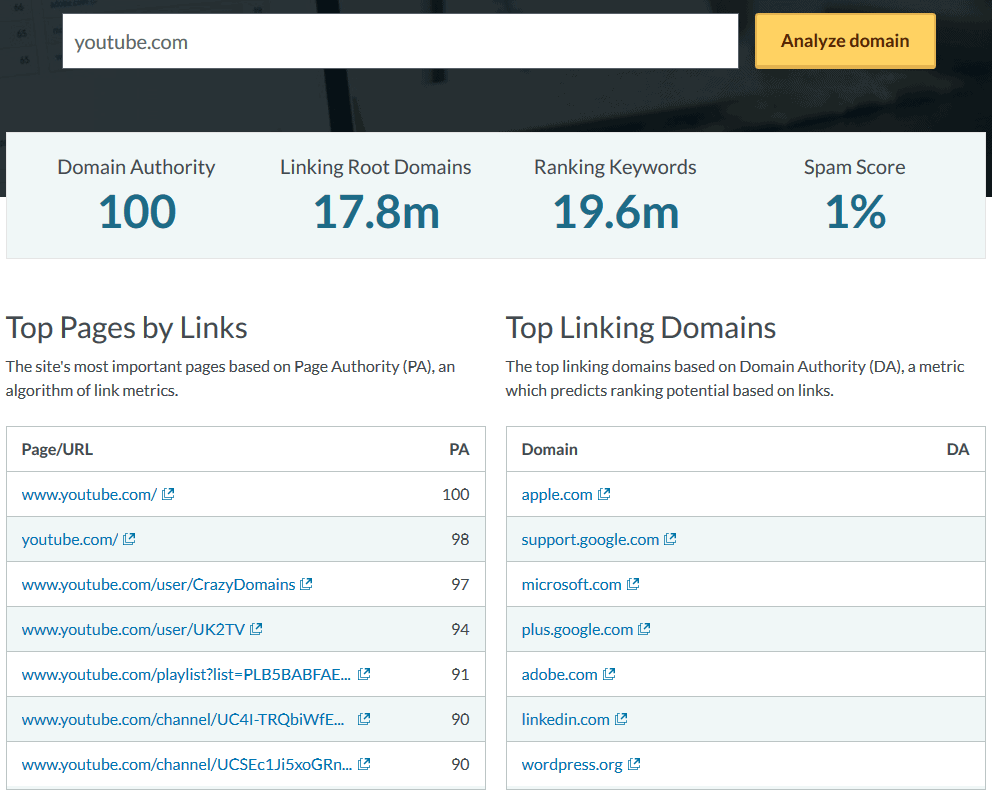Click the PA value 90 for channel UCSEc1Ji5xoGRn

460,765
